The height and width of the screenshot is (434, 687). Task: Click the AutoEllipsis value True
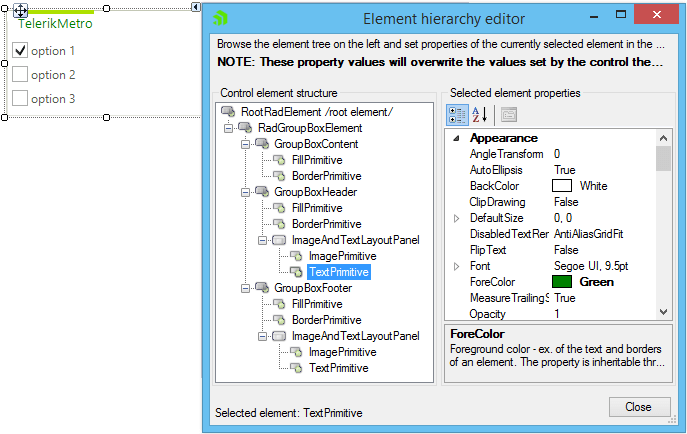pyautogui.click(x=565, y=170)
